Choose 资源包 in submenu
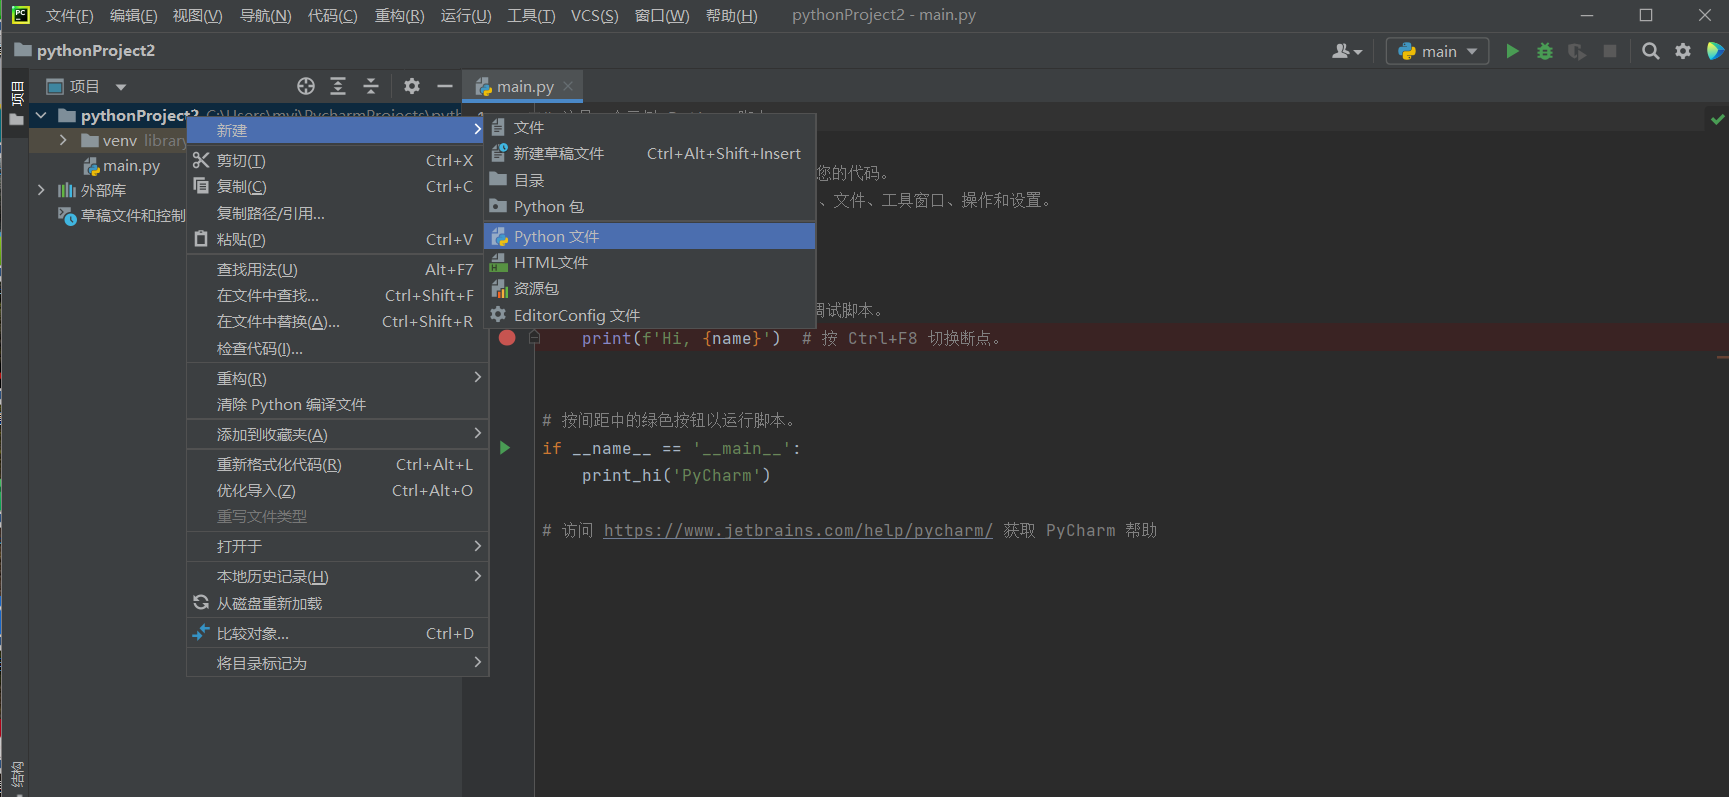 (650, 288)
